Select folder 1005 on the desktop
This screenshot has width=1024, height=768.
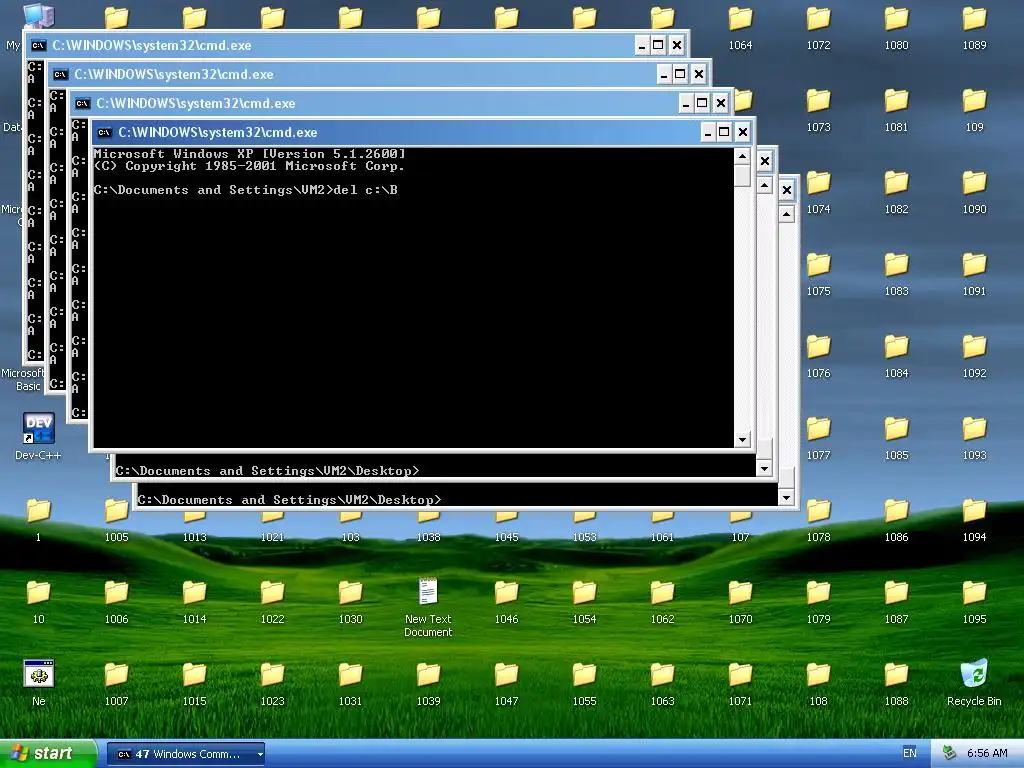pyautogui.click(x=116, y=520)
